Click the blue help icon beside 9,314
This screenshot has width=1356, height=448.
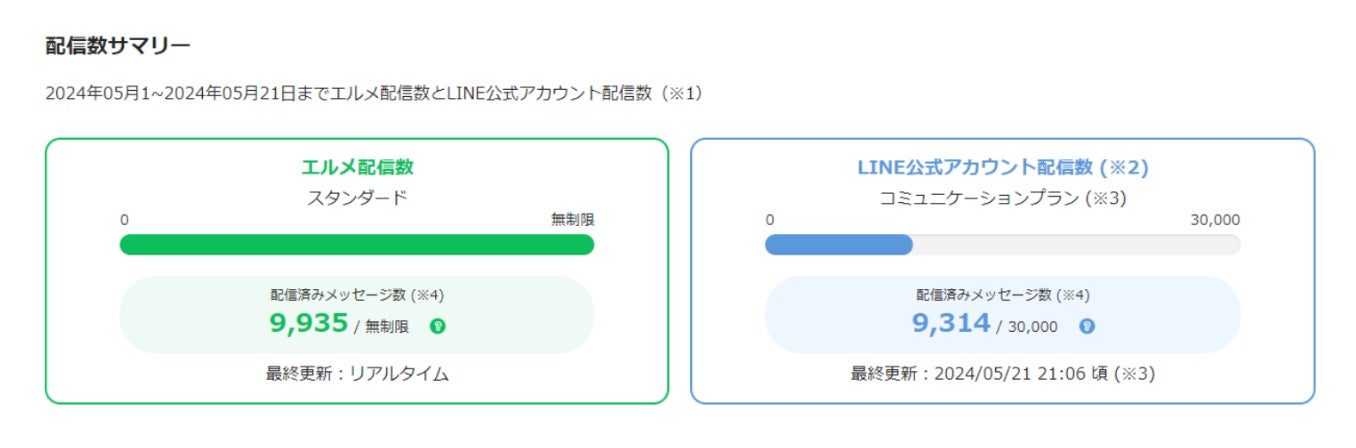tap(1087, 326)
